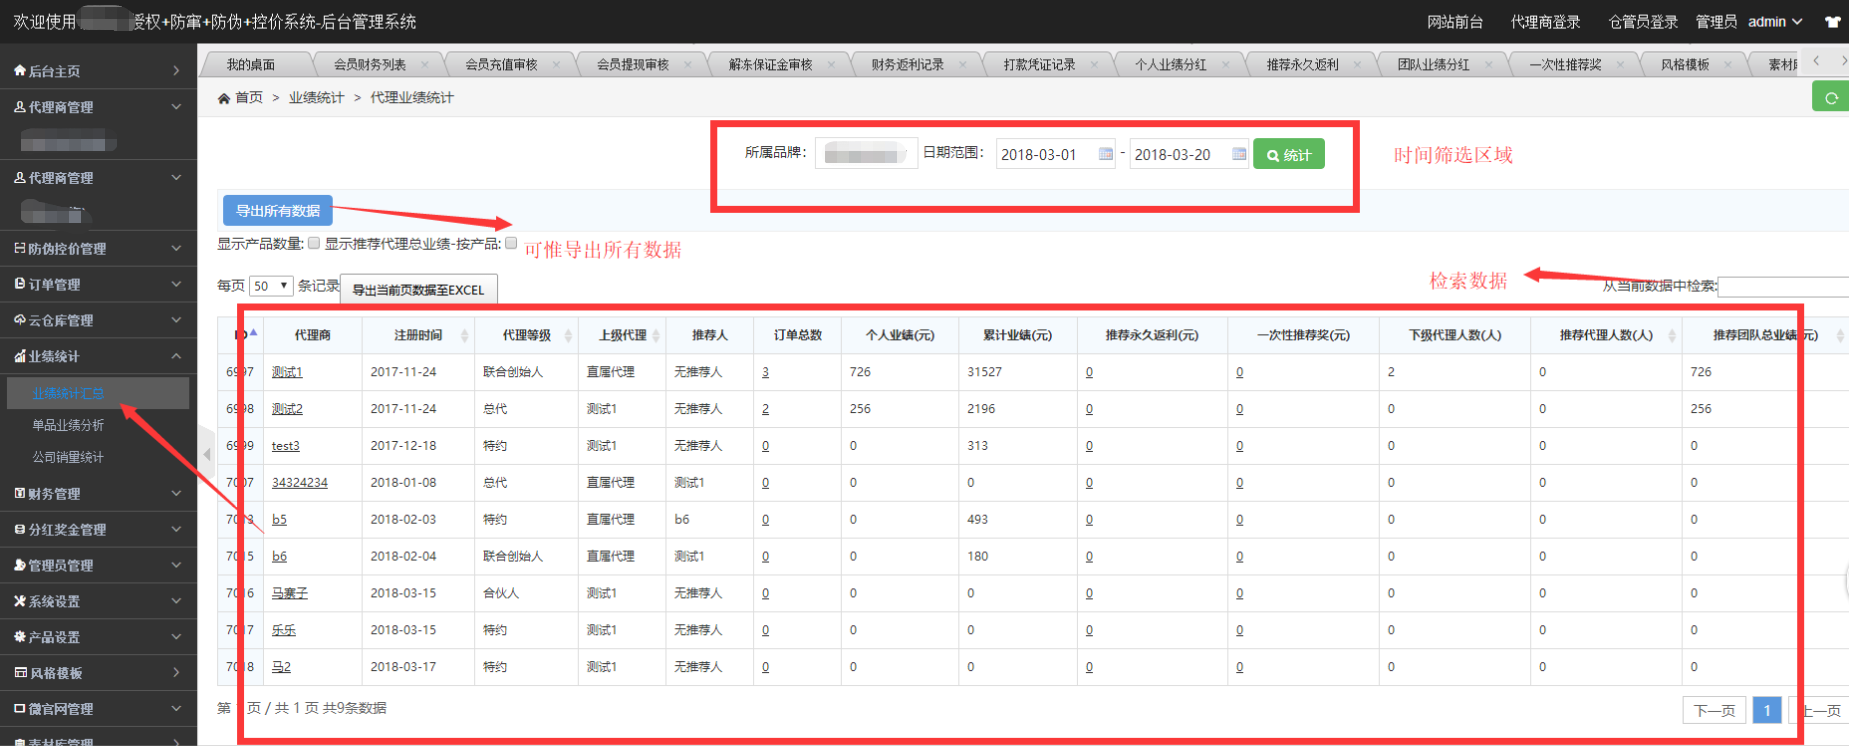Switch to 会员财务列表 tab
The height and width of the screenshot is (746, 1851).
click(x=370, y=65)
